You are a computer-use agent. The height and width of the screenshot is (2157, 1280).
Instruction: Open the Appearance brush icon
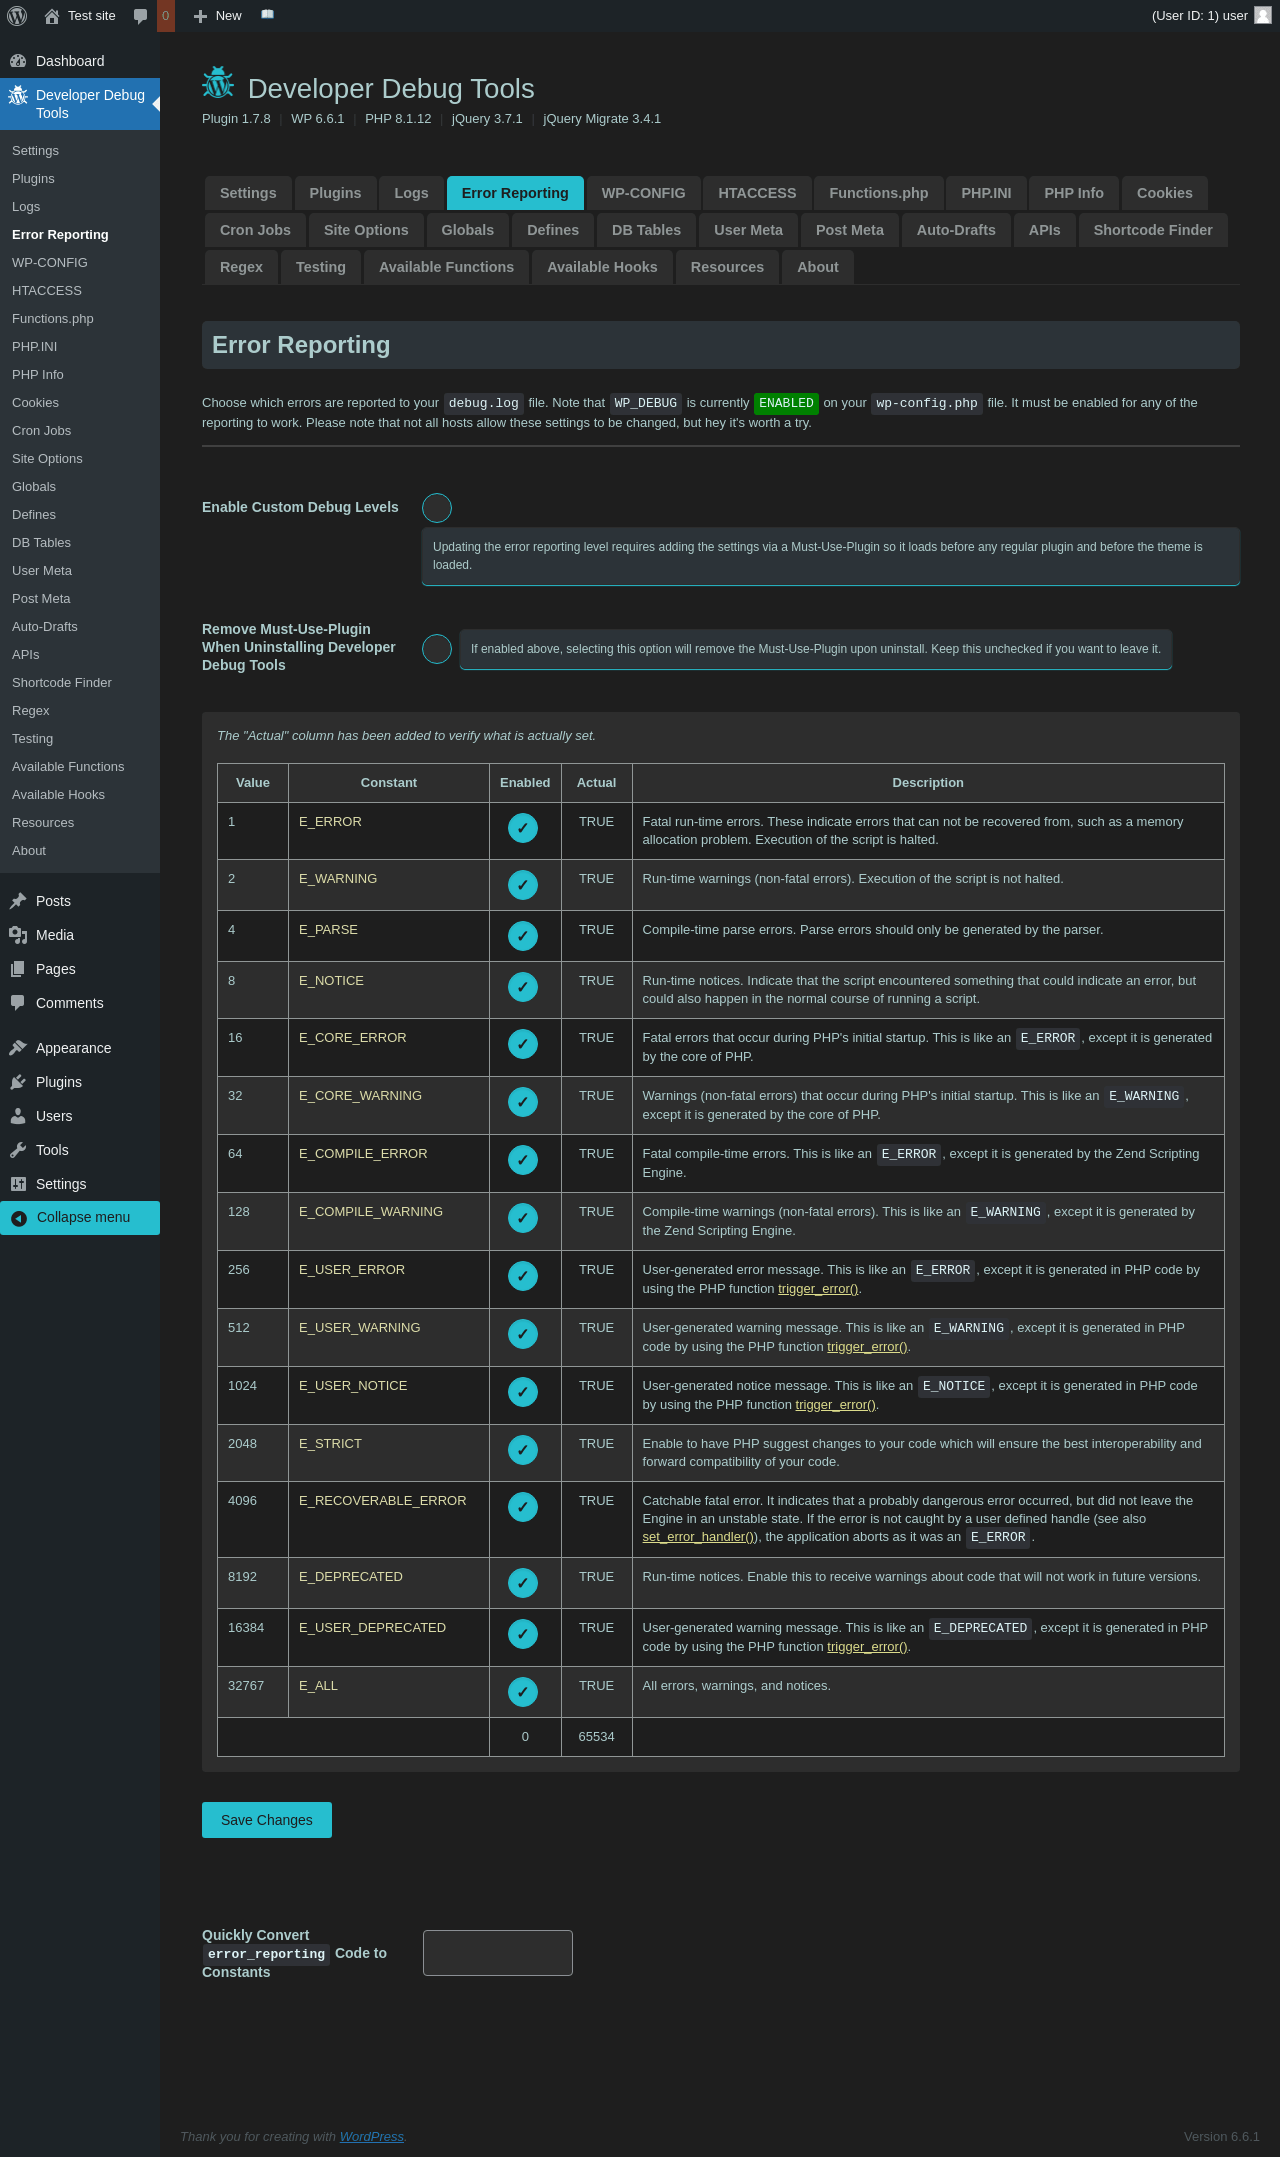click(18, 1048)
